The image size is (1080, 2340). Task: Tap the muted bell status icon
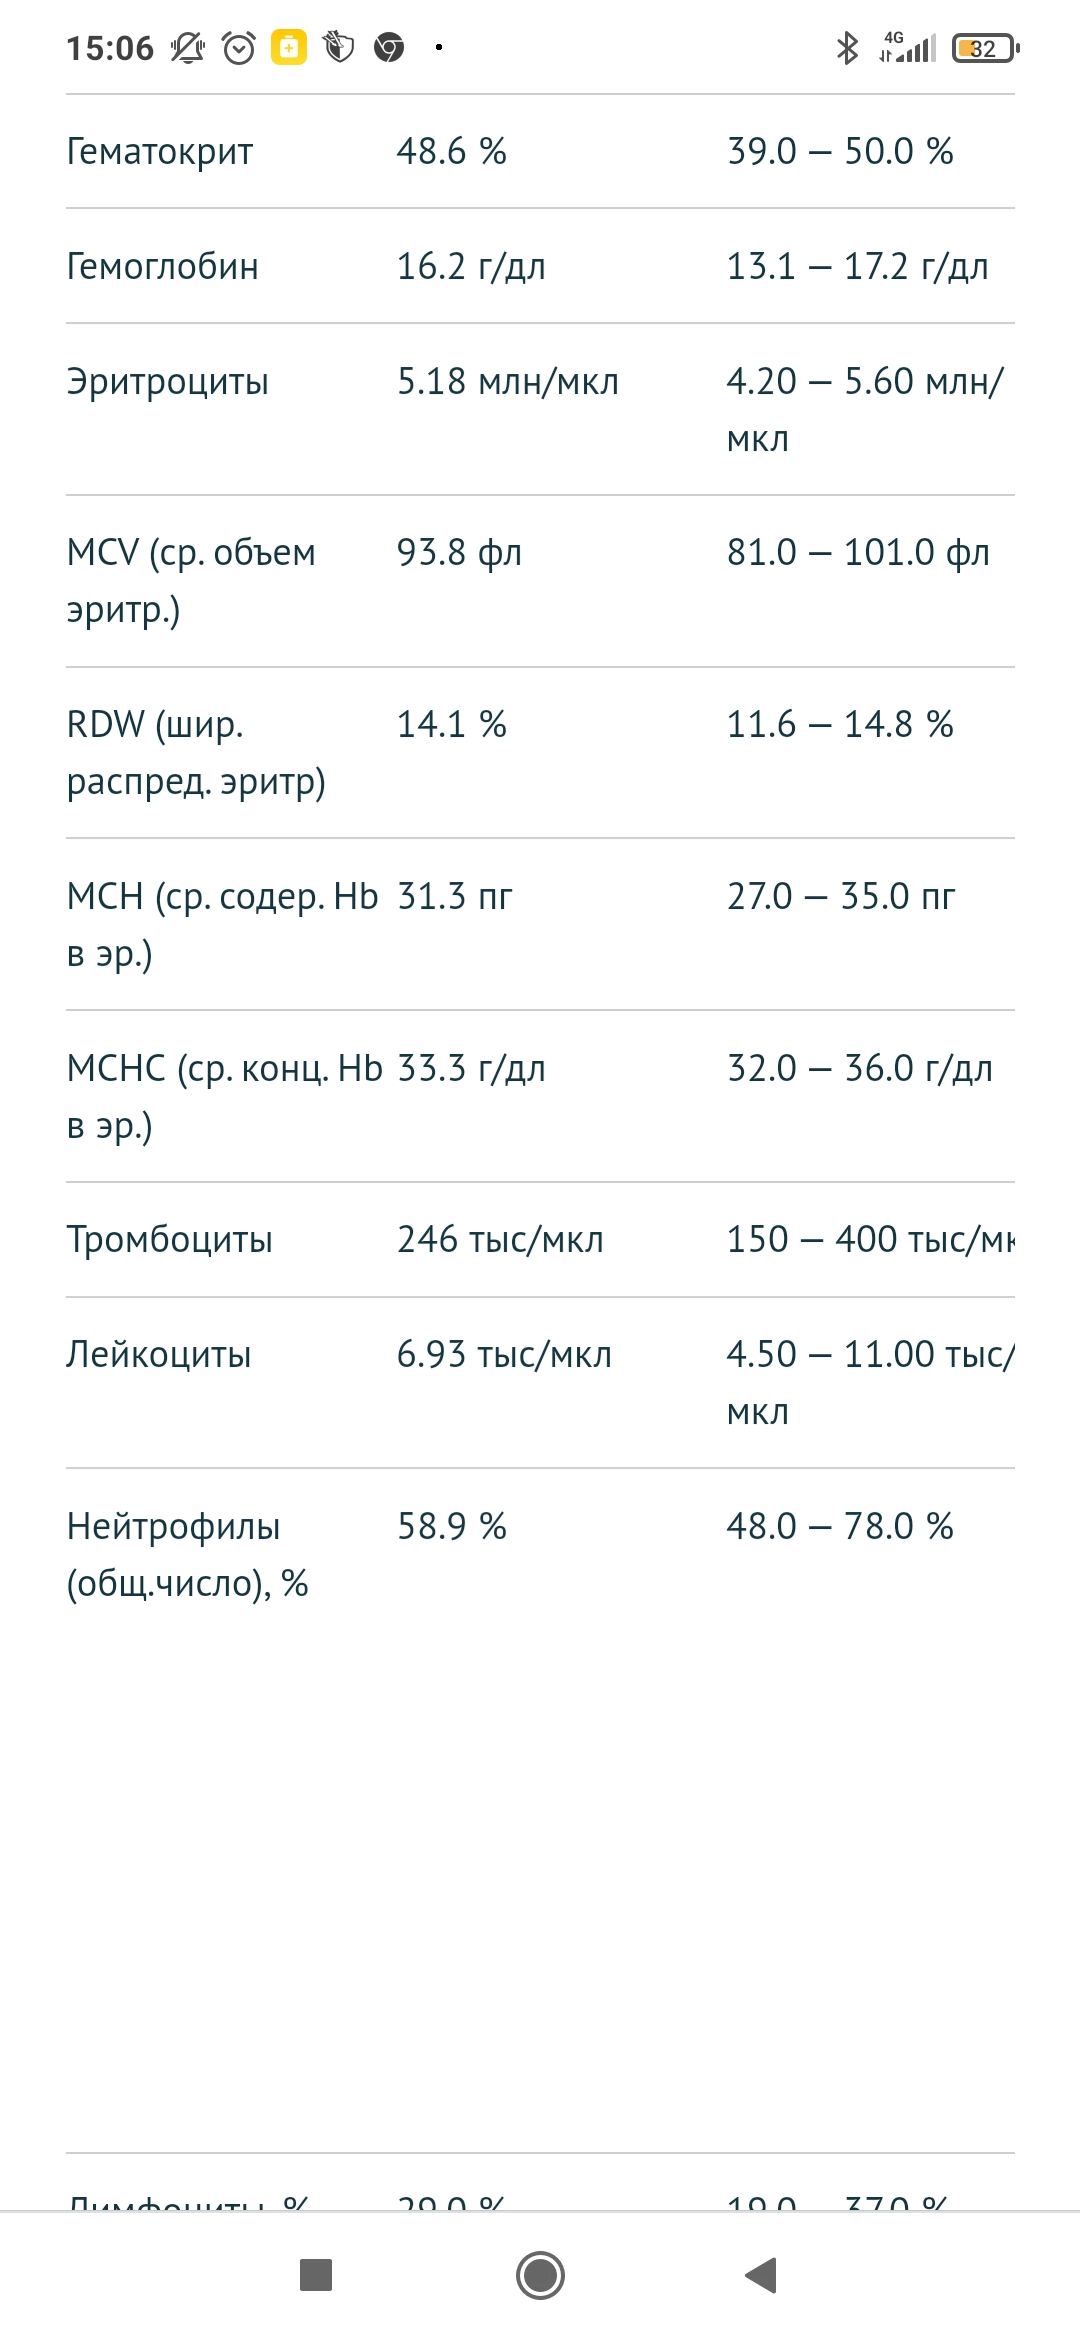[187, 47]
